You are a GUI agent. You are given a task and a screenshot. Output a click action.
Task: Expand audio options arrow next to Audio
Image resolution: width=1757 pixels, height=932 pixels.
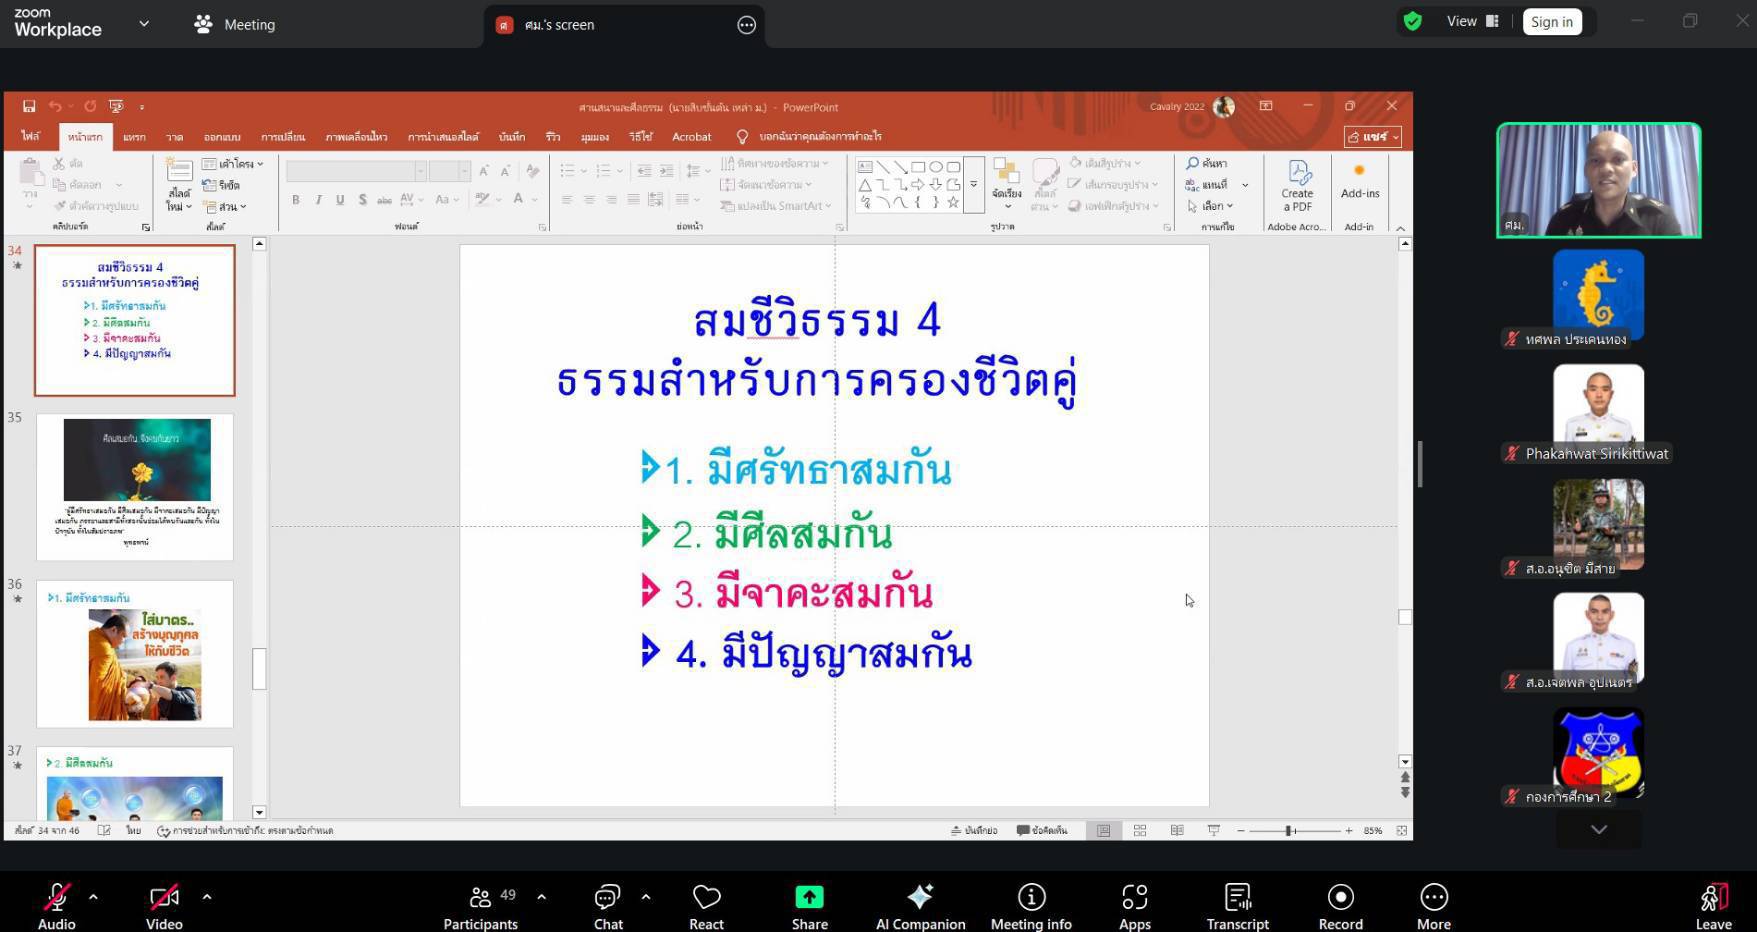click(x=94, y=897)
